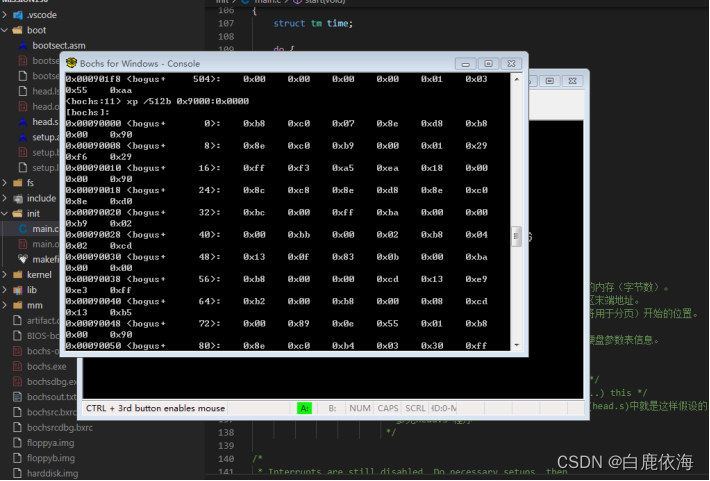Screen dimensions: 710x481
Task: Collapse the init folder chevron
Action: pos(5,214)
